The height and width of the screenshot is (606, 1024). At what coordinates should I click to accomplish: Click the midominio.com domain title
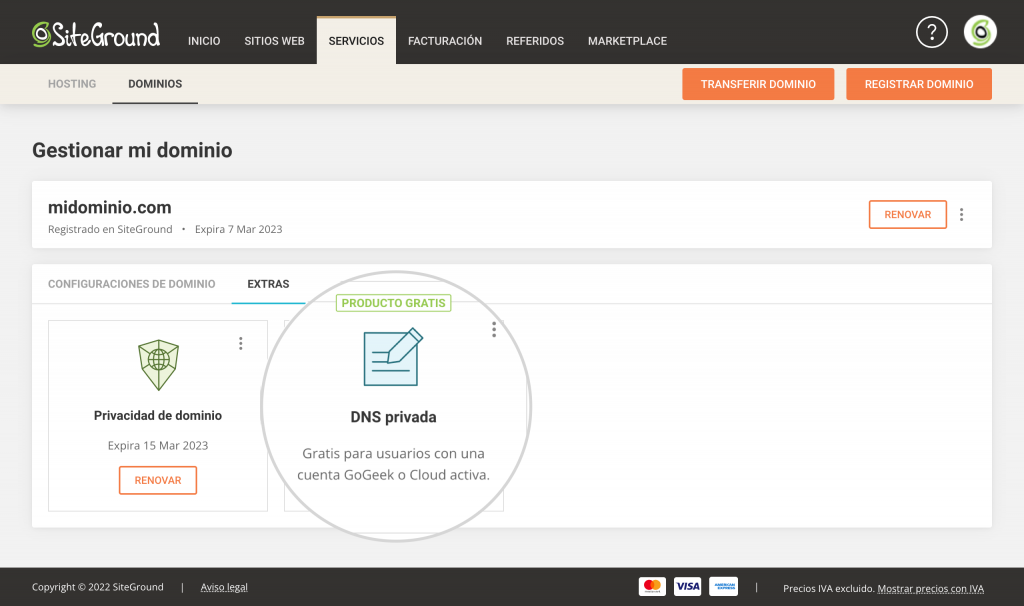pos(110,208)
